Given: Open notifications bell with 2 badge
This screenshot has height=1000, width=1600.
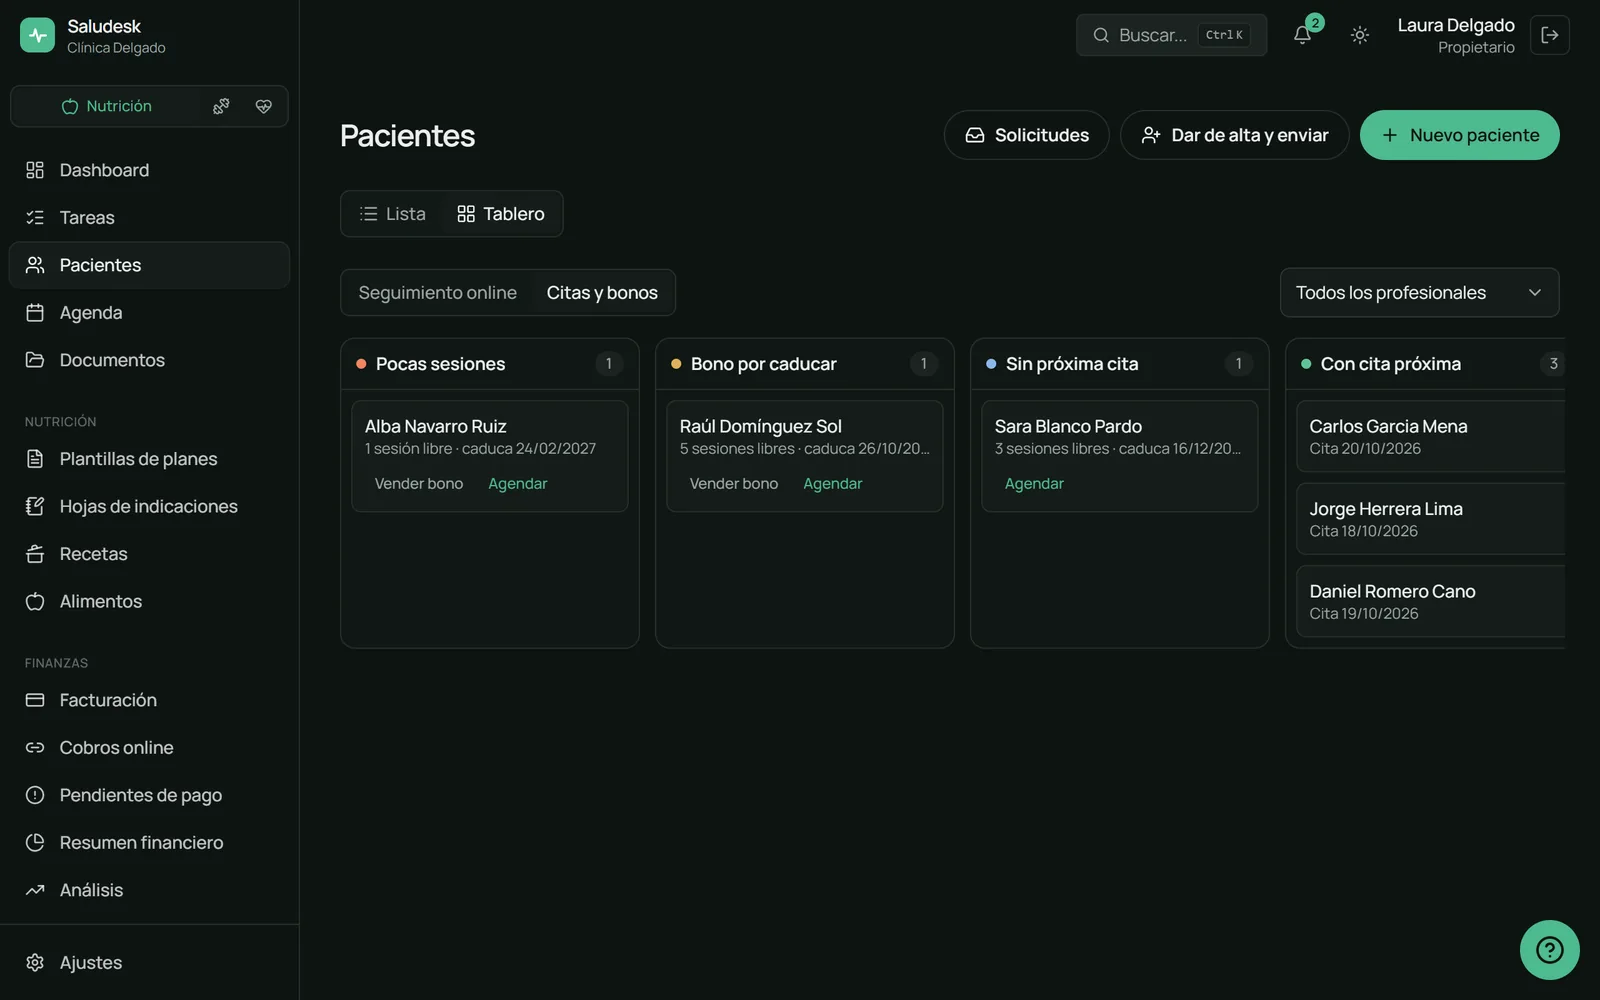Looking at the screenshot, I should [1303, 35].
